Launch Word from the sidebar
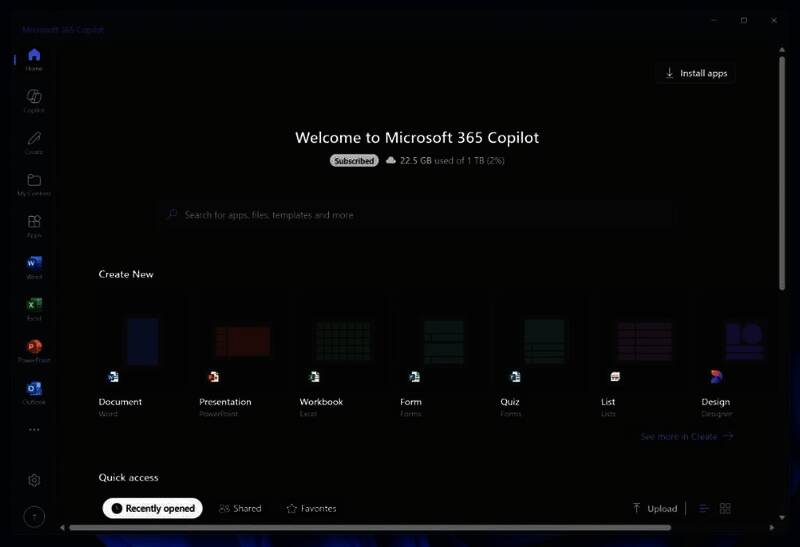This screenshot has width=800, height=547. coord(34,264)
